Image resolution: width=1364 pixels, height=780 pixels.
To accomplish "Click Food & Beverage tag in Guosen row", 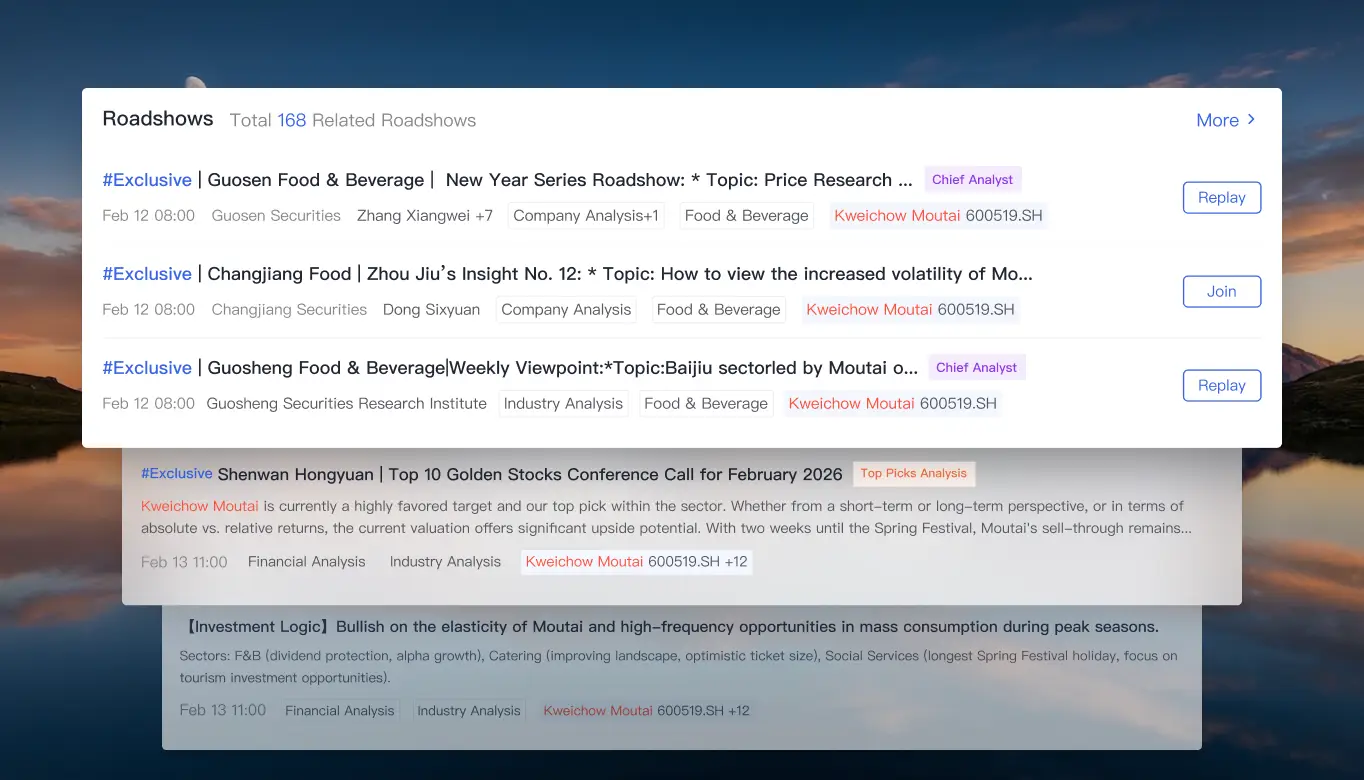I will pos(747,216).
